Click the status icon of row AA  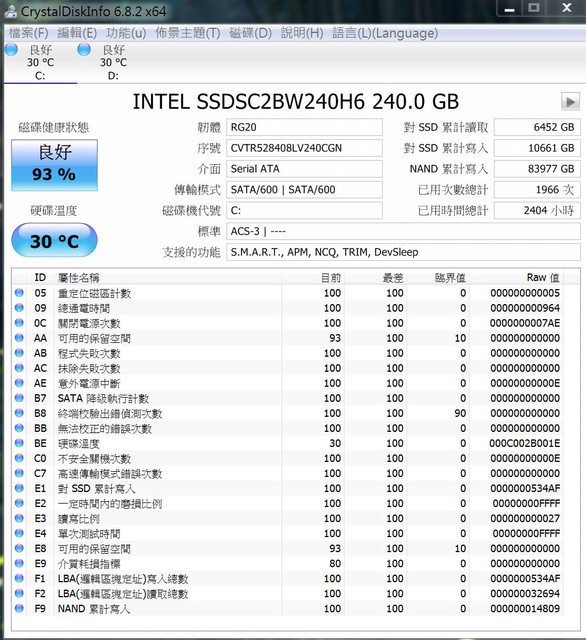click(x=19, y=338)
